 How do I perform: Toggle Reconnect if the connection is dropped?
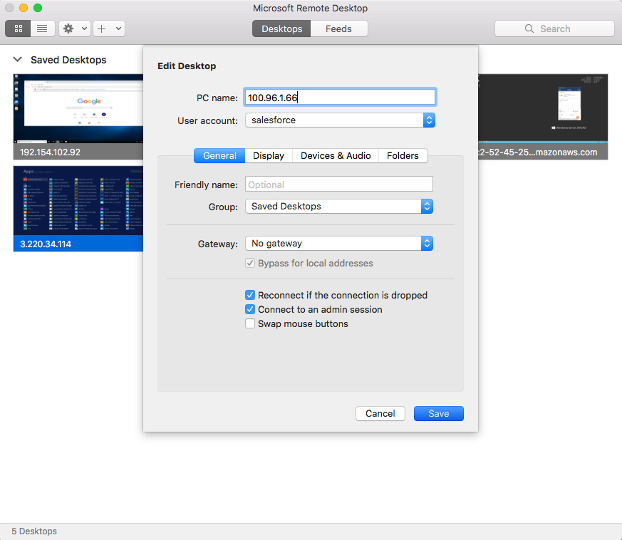[x=250, y=295]
